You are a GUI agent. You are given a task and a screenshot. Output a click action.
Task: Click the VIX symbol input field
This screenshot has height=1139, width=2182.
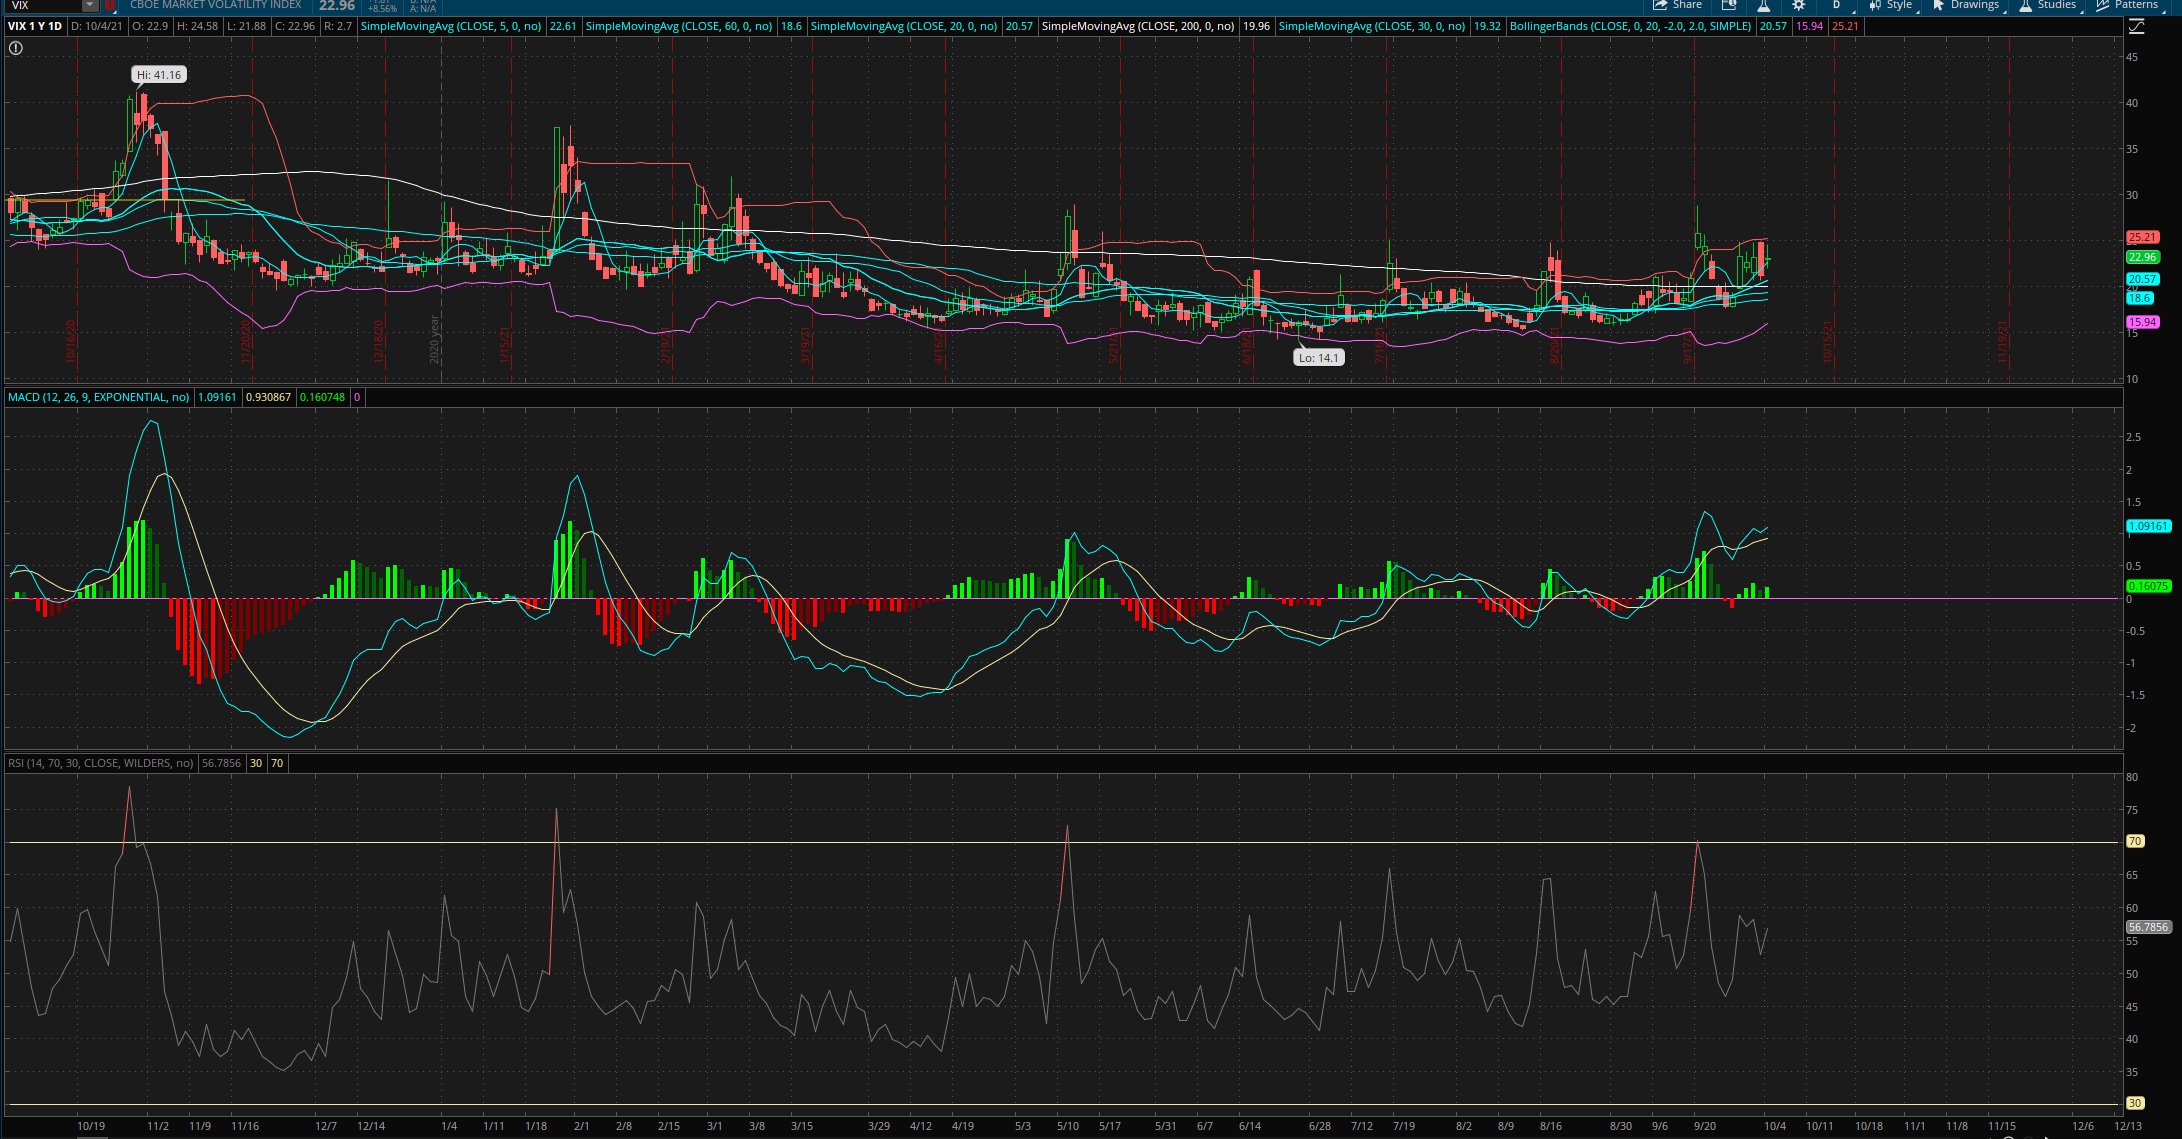point(42,5)
